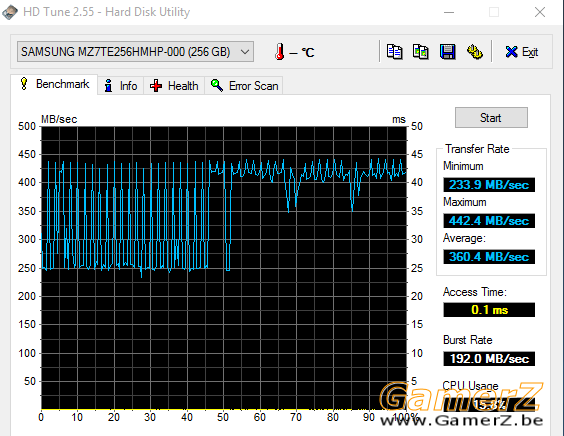Close the HD Tune window

540,12
